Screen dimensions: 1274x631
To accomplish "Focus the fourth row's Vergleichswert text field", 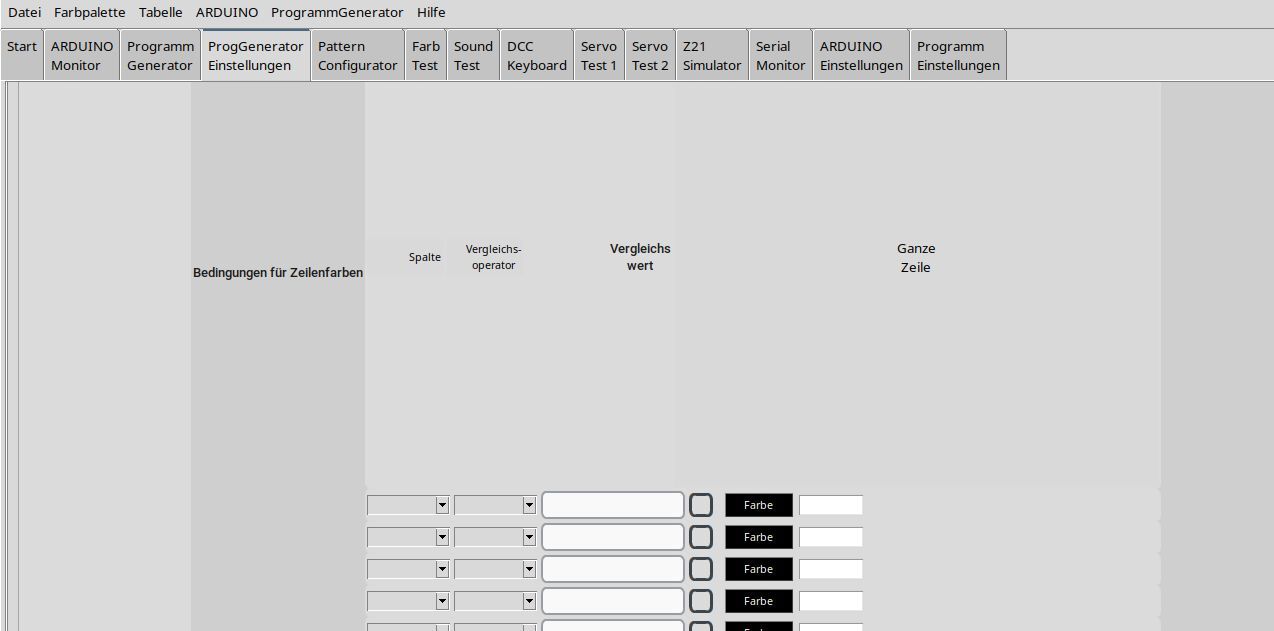I will click(x=612, y=601).
